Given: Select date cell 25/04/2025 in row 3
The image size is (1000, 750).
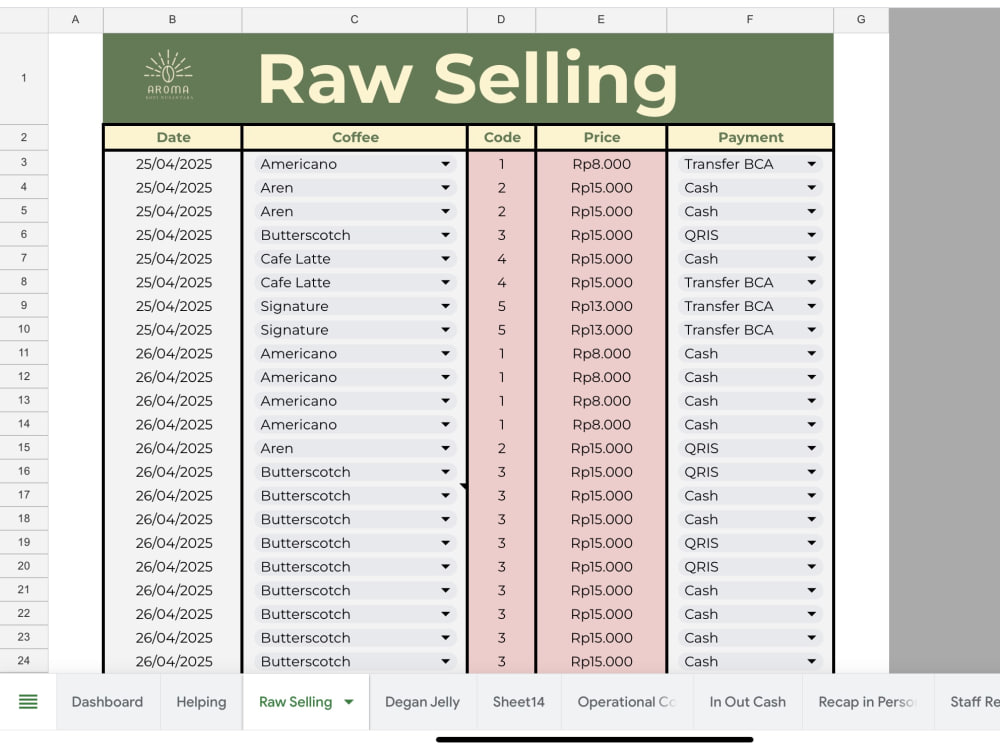Looking at the screenshot, I should [173, 164].
